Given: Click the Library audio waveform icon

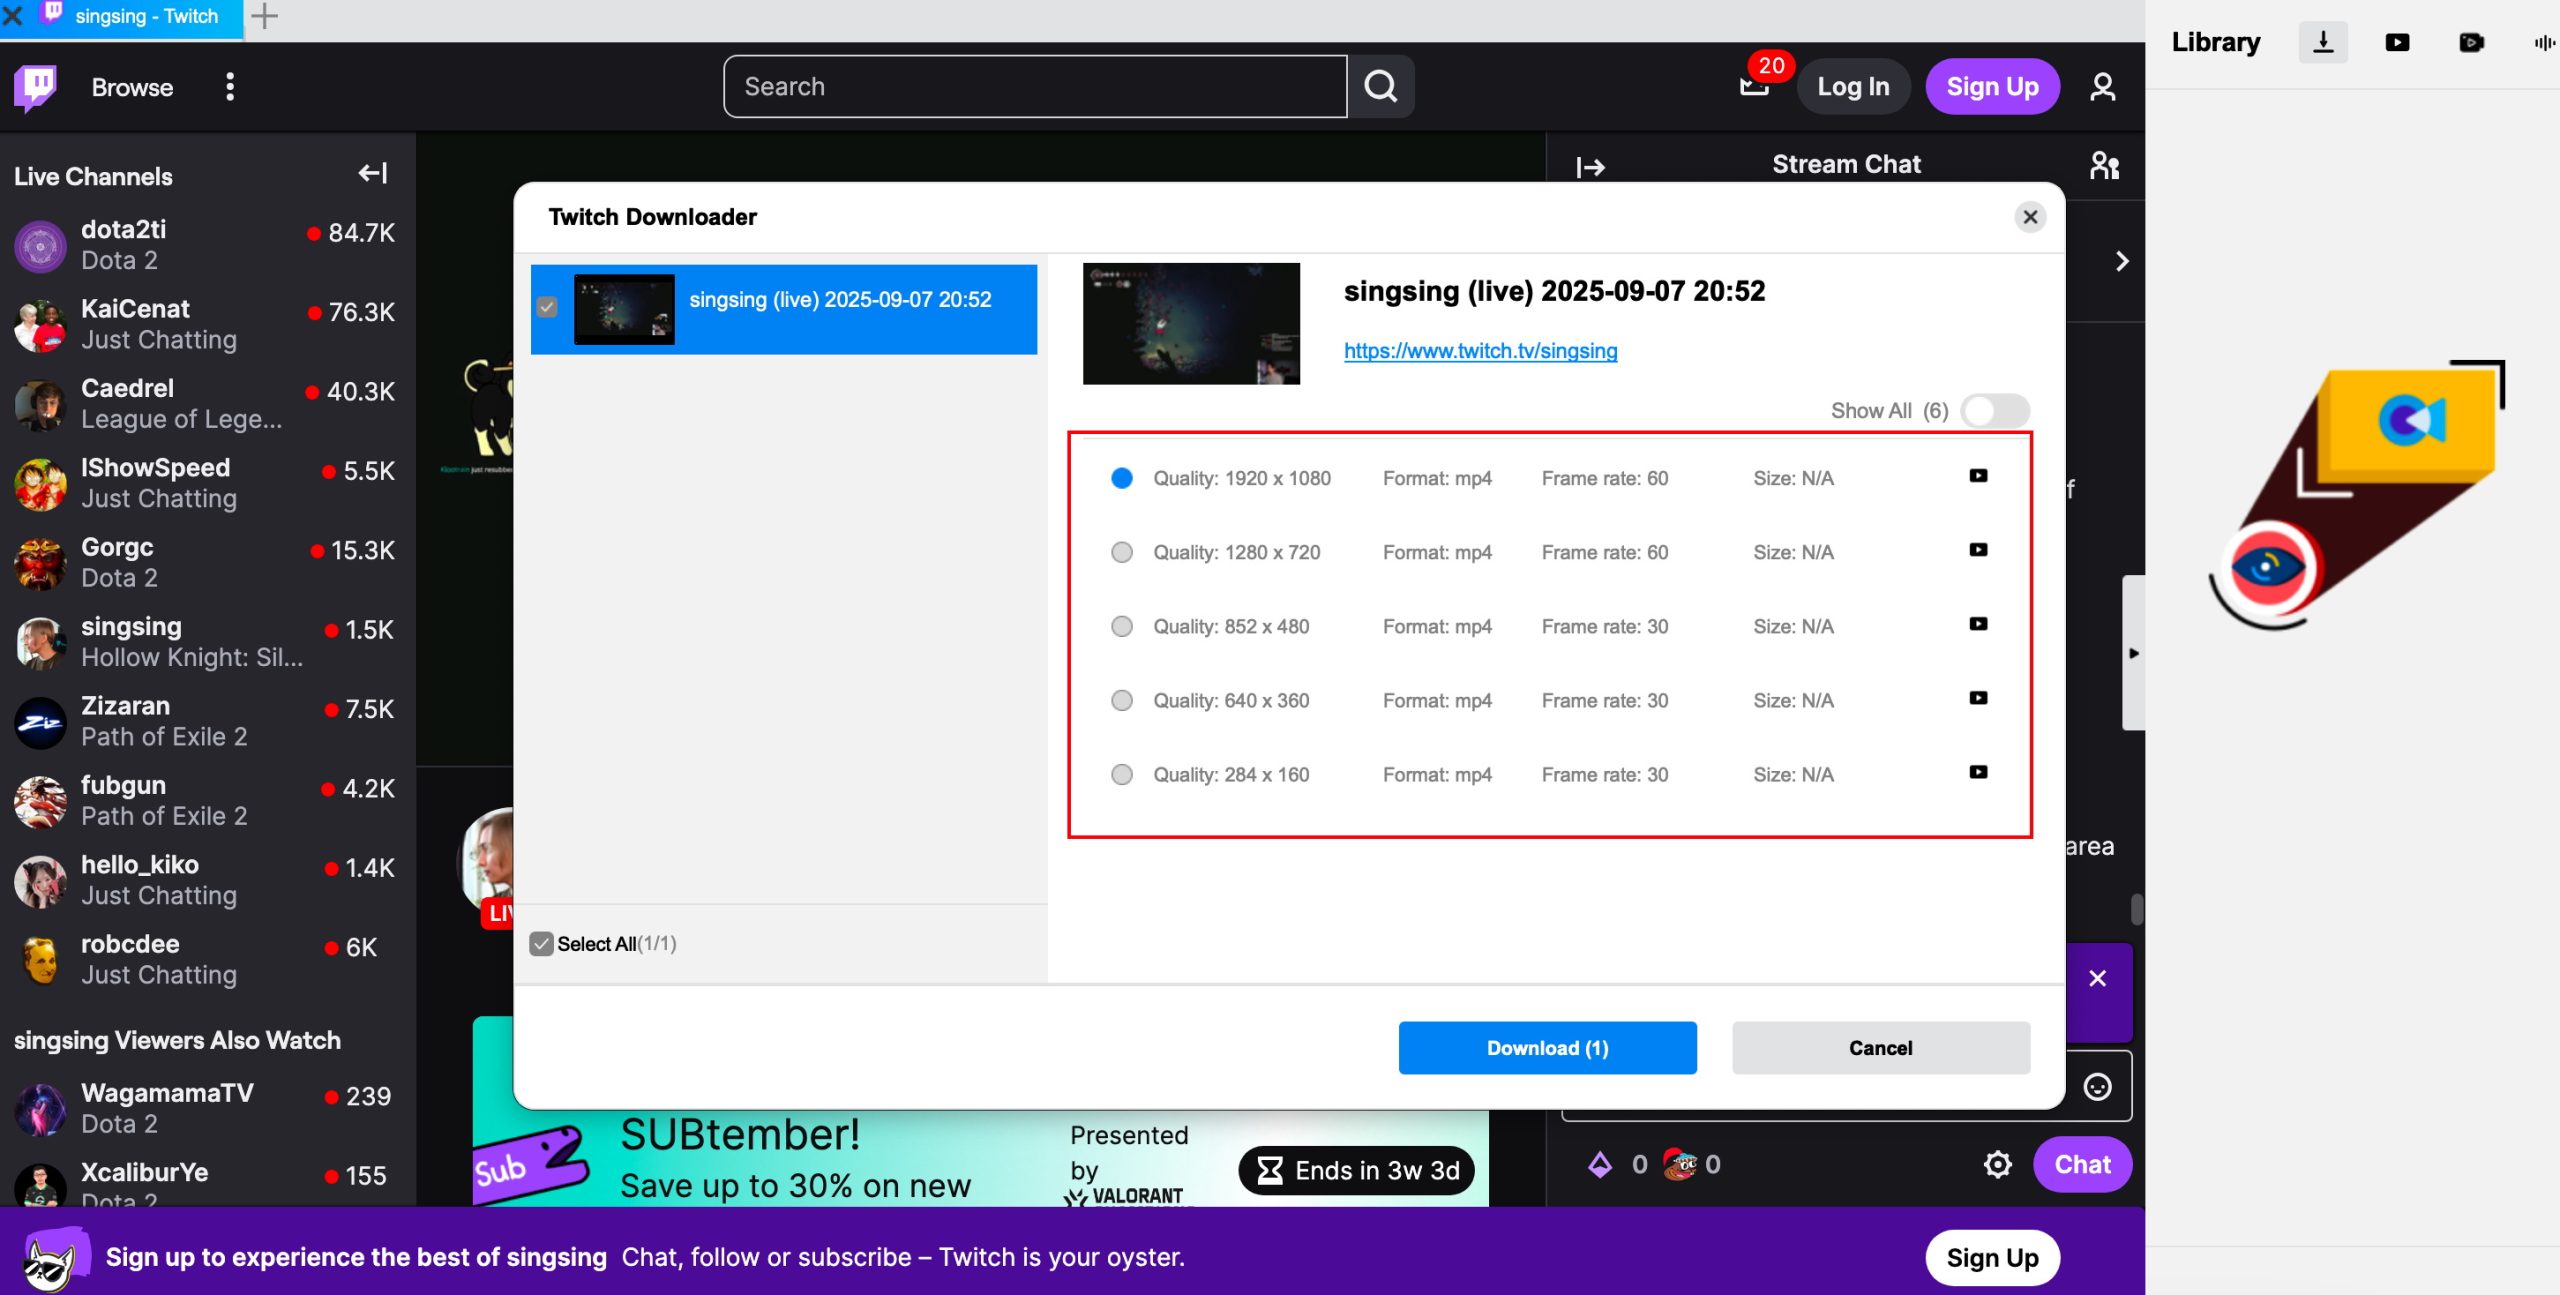Looking at the screenshot, I should click(x=2544, y=42).
